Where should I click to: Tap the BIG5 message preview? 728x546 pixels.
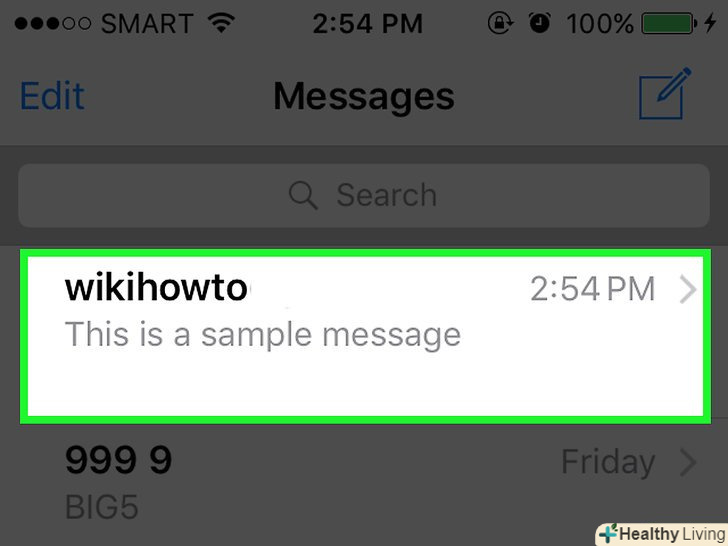[x=102, y=507]
